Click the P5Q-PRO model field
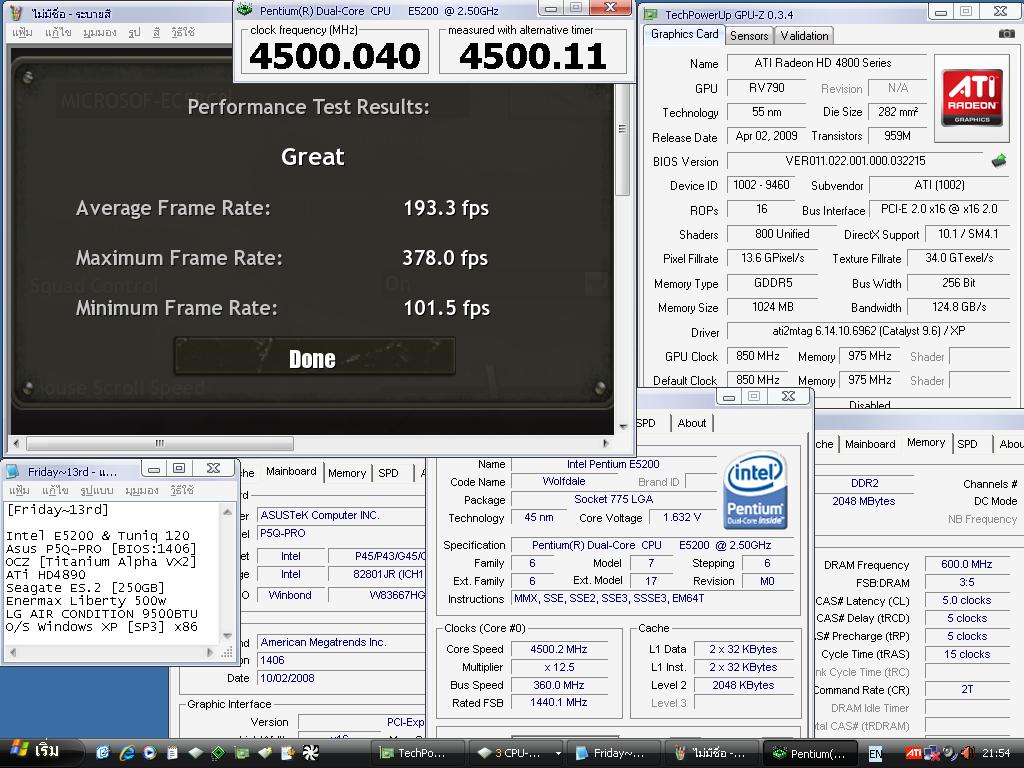Image resolution: width=1024 pixels, height=768 pixels. 340,533
